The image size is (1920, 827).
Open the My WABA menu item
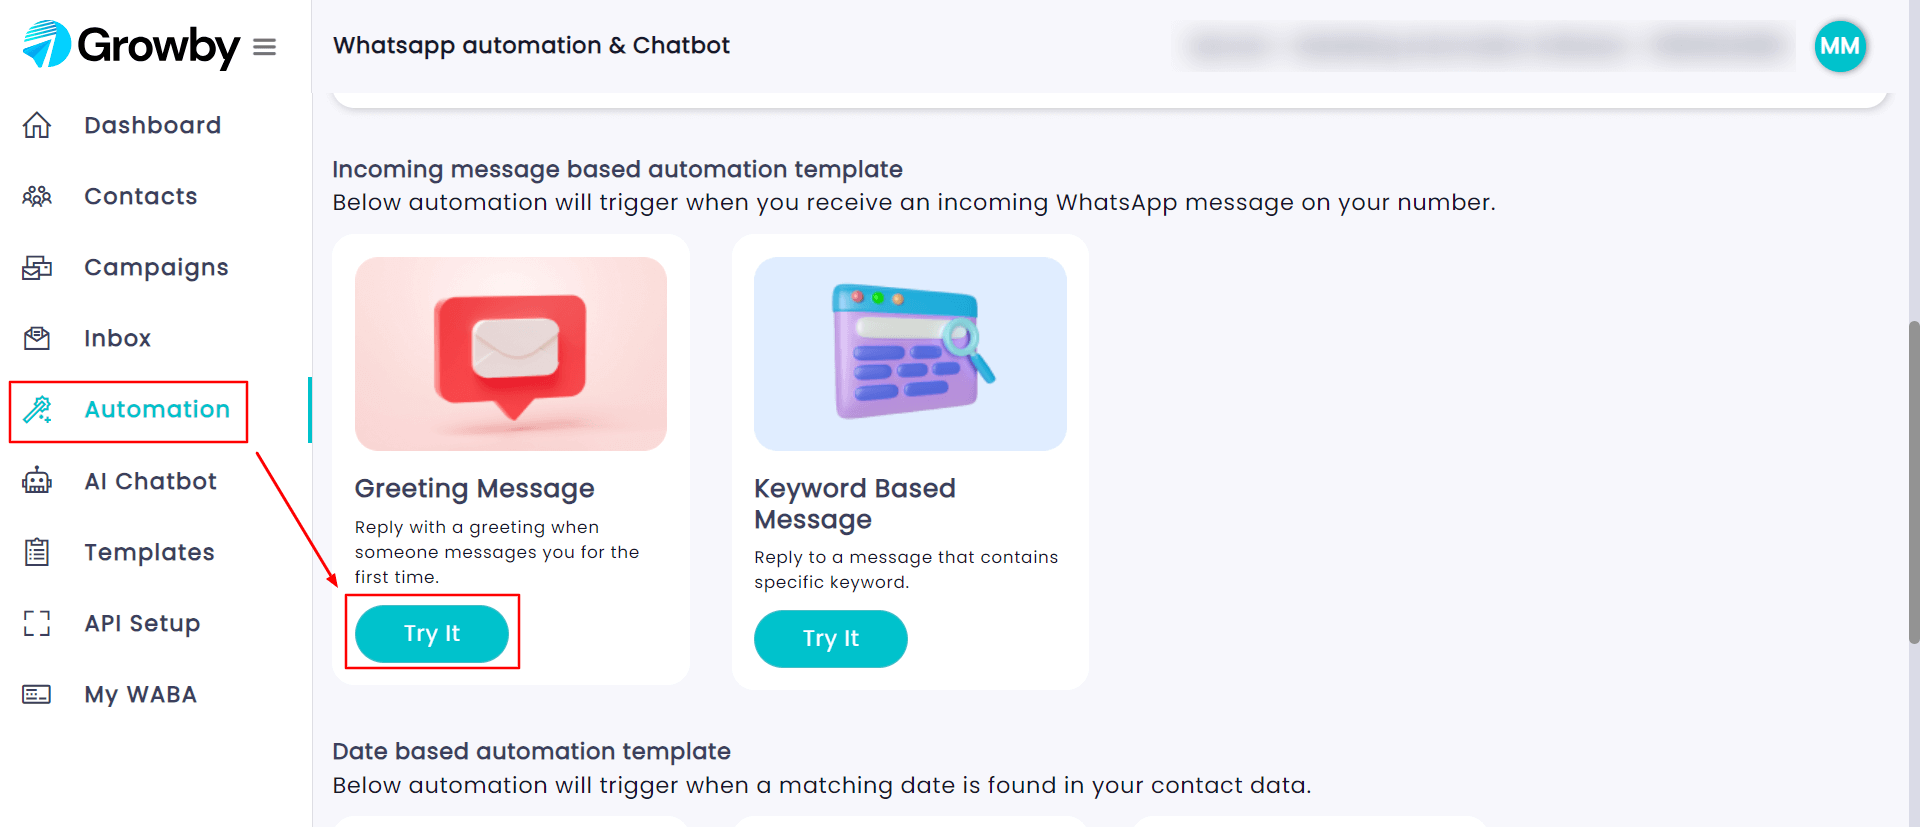[x=140, y=694]
